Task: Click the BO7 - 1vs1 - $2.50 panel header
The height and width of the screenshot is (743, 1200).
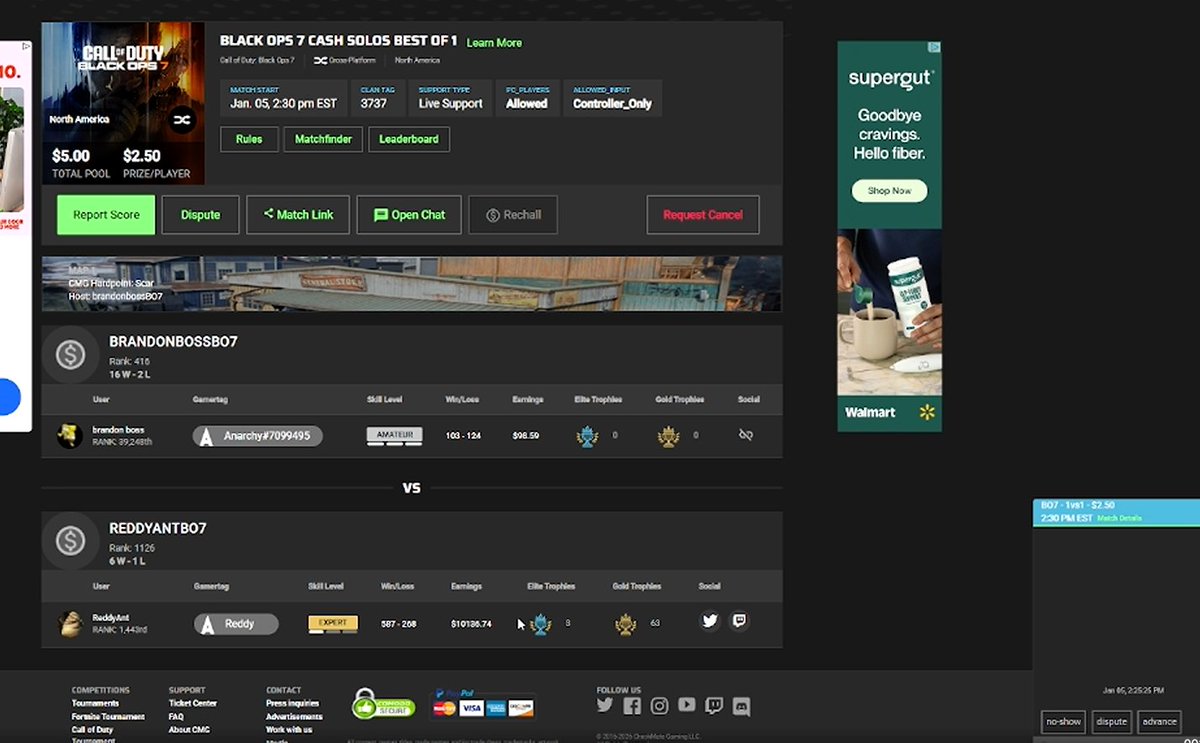Action: [1116, 512]
